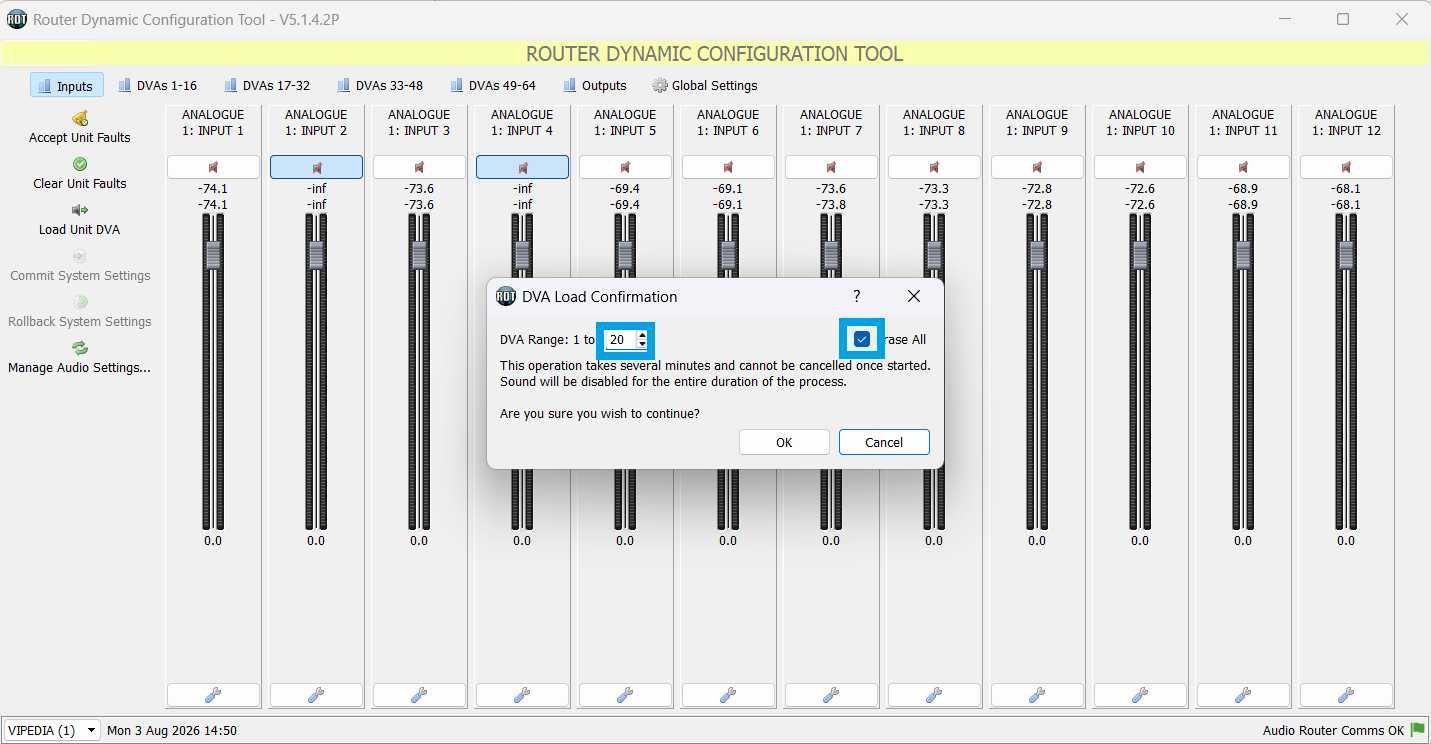The image size is (1431, 744).
Task: Click Input 9 fader handle
Action: tap(1037, 253)
